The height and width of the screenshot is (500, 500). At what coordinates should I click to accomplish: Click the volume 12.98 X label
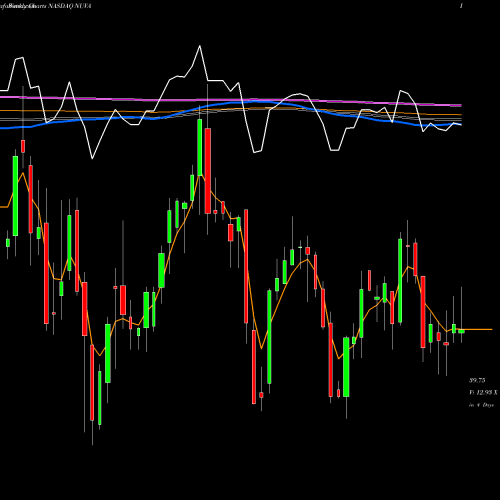click(x=483, y=393)
